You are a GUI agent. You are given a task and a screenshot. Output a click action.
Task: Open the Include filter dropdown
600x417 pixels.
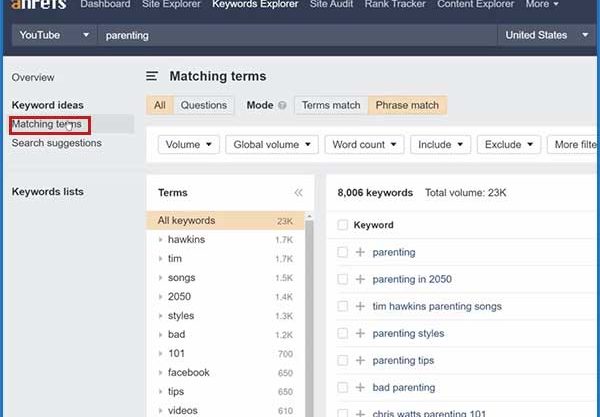pyautogui.click(x=440, y=145)
